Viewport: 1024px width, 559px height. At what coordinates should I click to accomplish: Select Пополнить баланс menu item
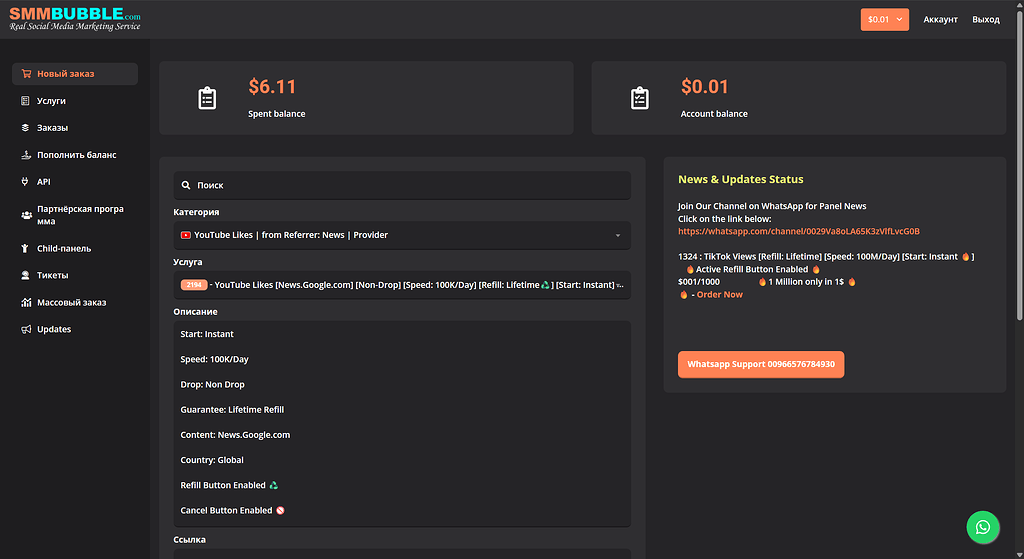pyautogui.click(x=75, y=155)
